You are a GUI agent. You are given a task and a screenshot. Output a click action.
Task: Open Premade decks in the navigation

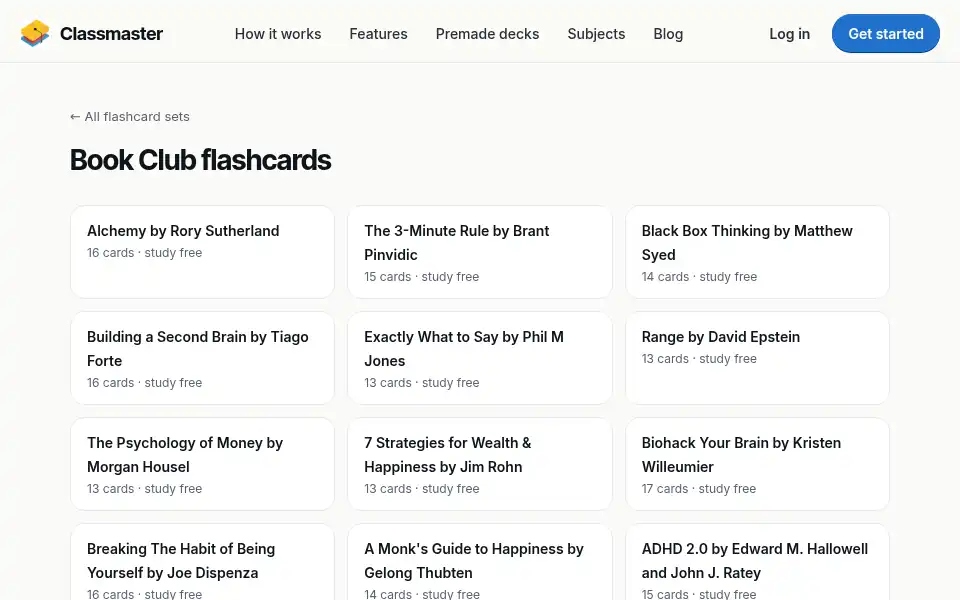(x=487, y=34)
